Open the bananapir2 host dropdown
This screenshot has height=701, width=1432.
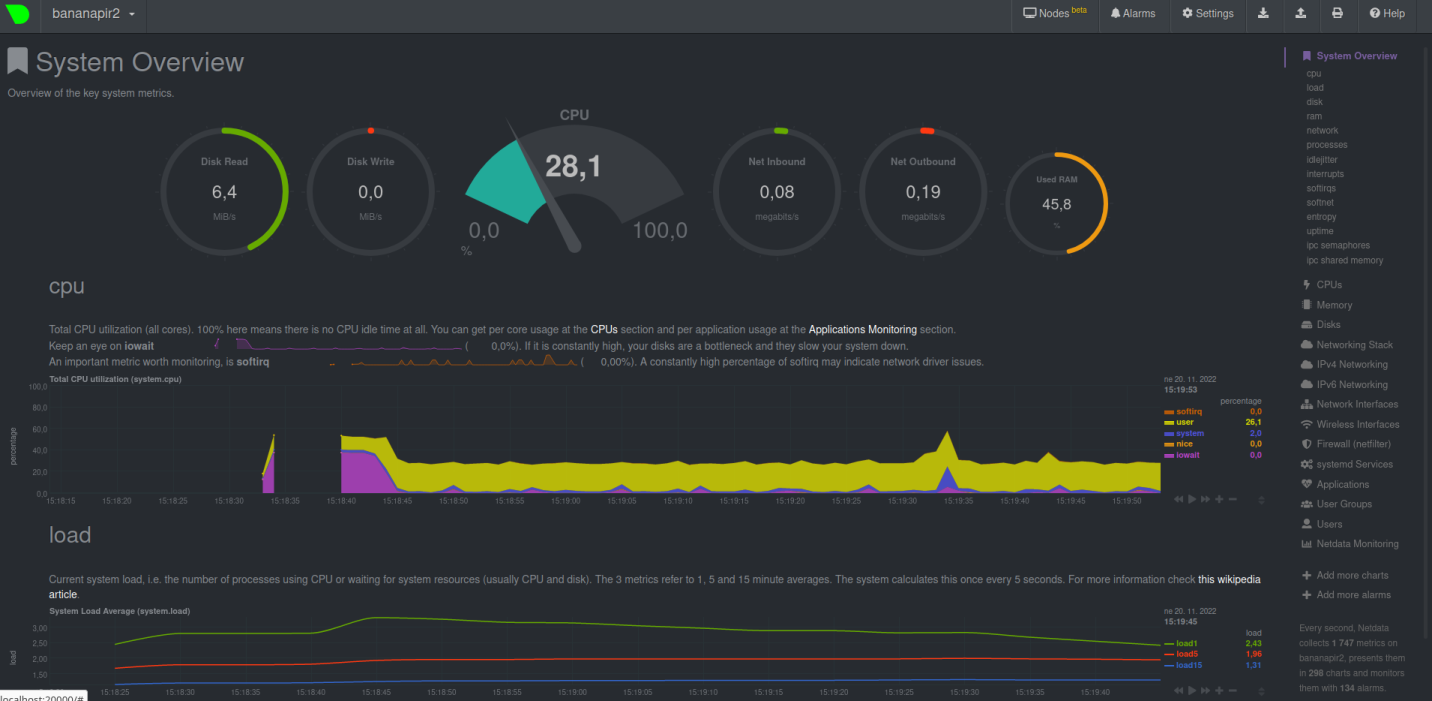point(93,14)
